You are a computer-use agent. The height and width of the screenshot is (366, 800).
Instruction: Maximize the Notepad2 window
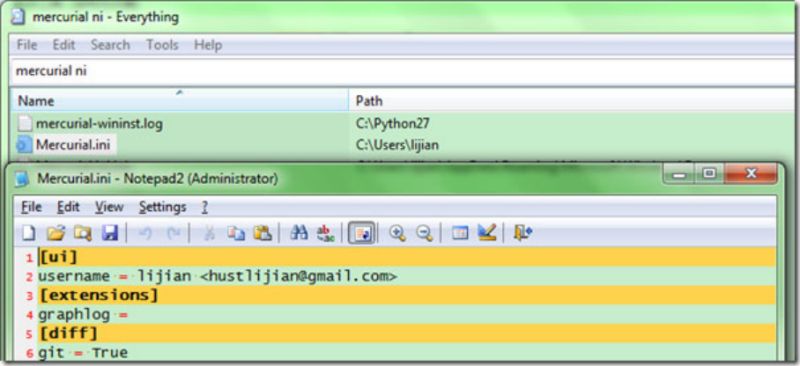(709, 174)
